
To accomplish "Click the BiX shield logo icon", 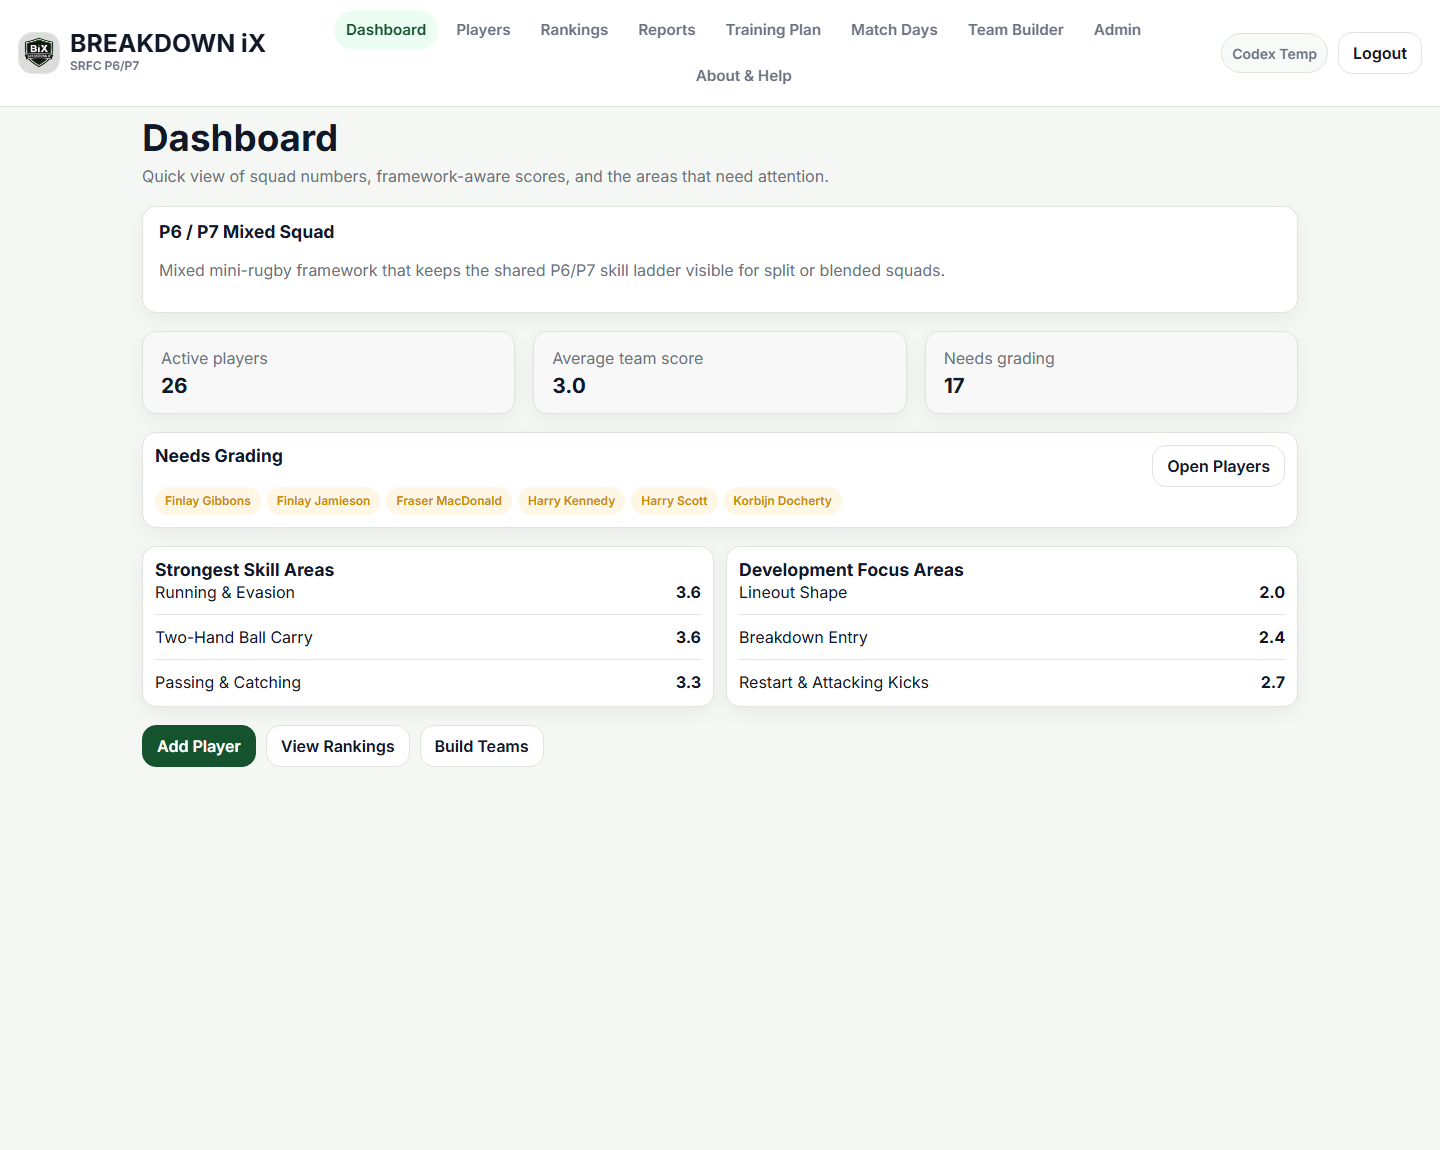I will click(x=39, y=53).
